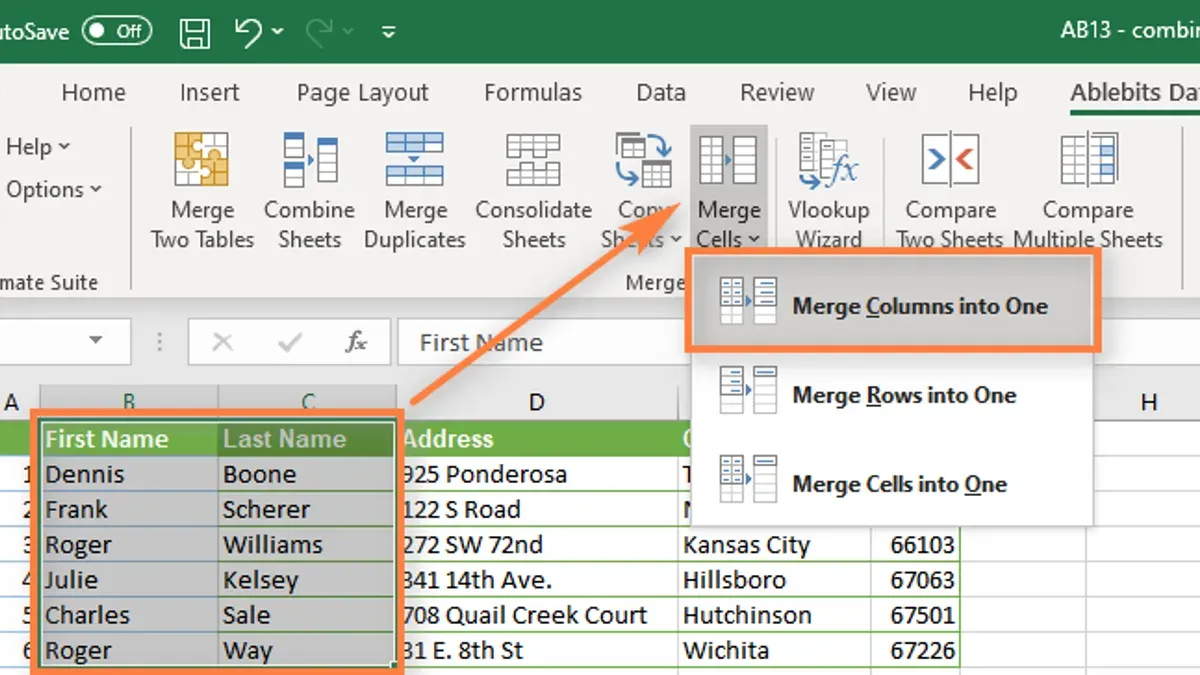Switch to the View tab

pos(890,93)
